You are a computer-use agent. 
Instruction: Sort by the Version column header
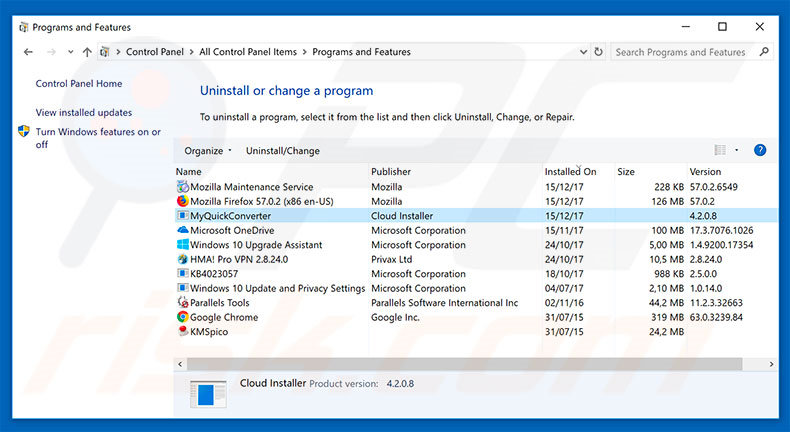705,172
